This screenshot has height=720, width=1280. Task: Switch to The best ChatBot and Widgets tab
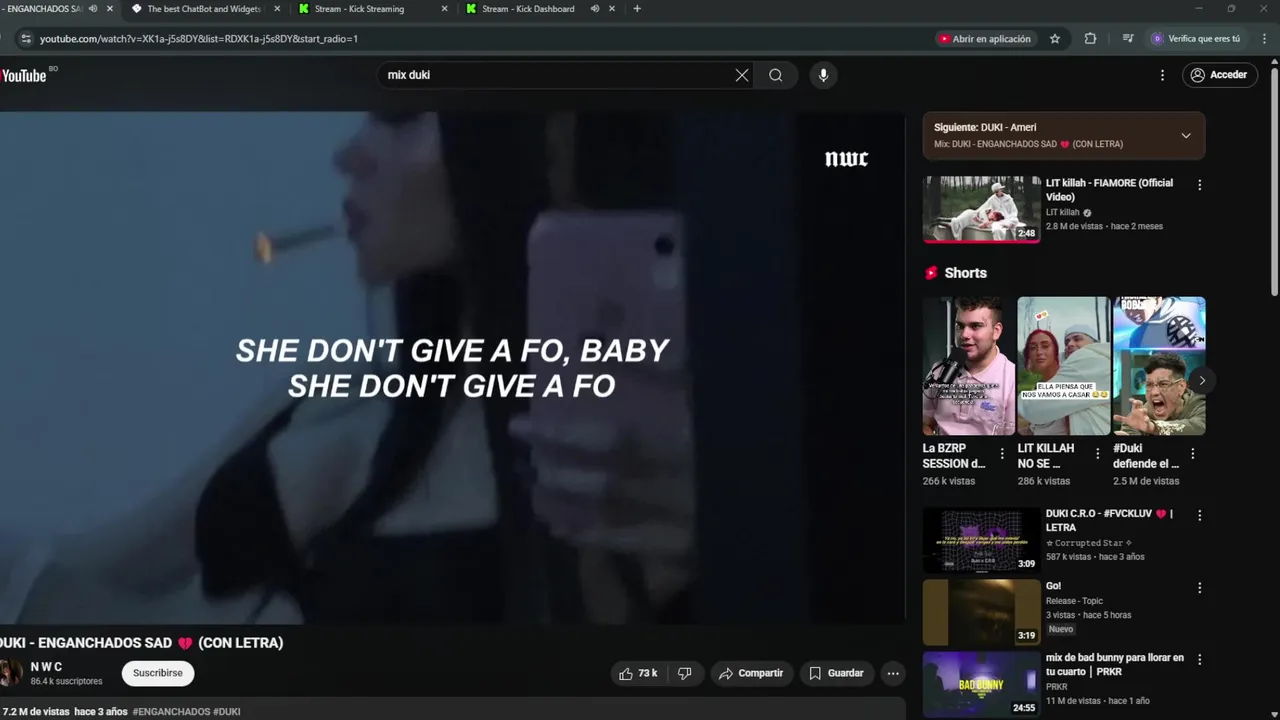(x=204, y=9)
